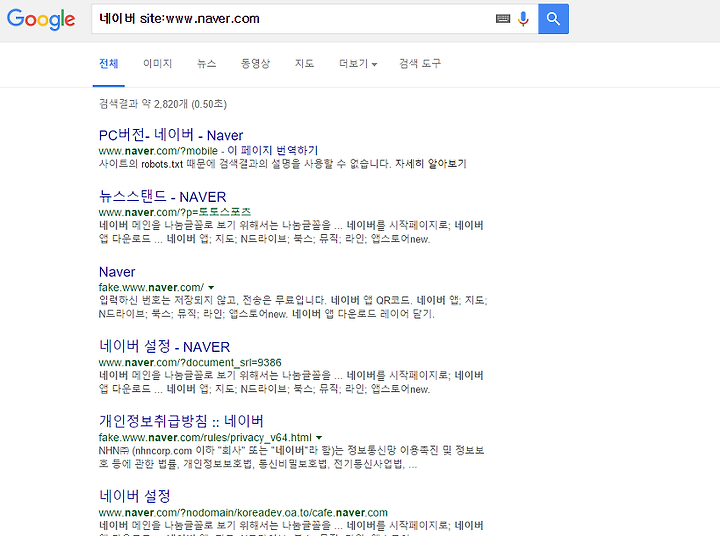720x536 pixels.
Task: Focus the search query input field
Action: pos(294,19)
